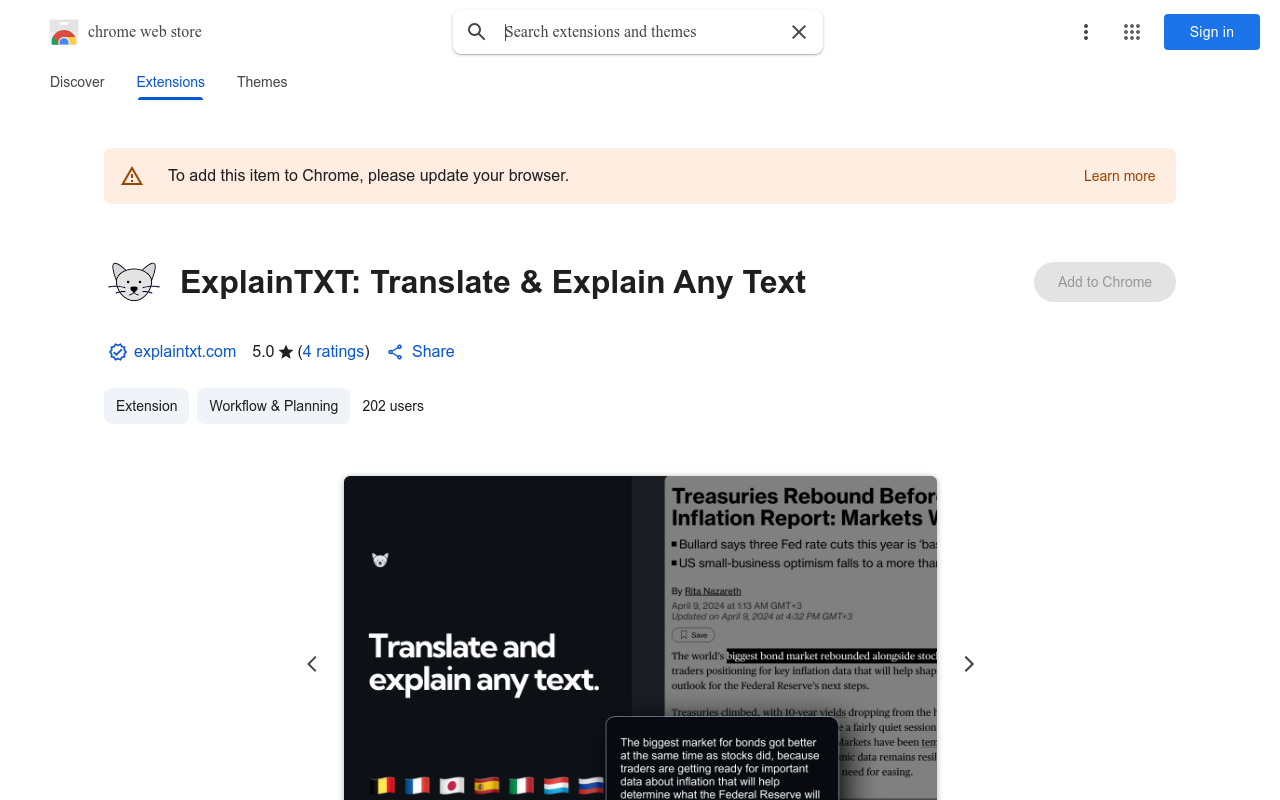Click the ExplainTXT cat logo
This screenshot has width=1280, height=800.
[x=134, y=282]
